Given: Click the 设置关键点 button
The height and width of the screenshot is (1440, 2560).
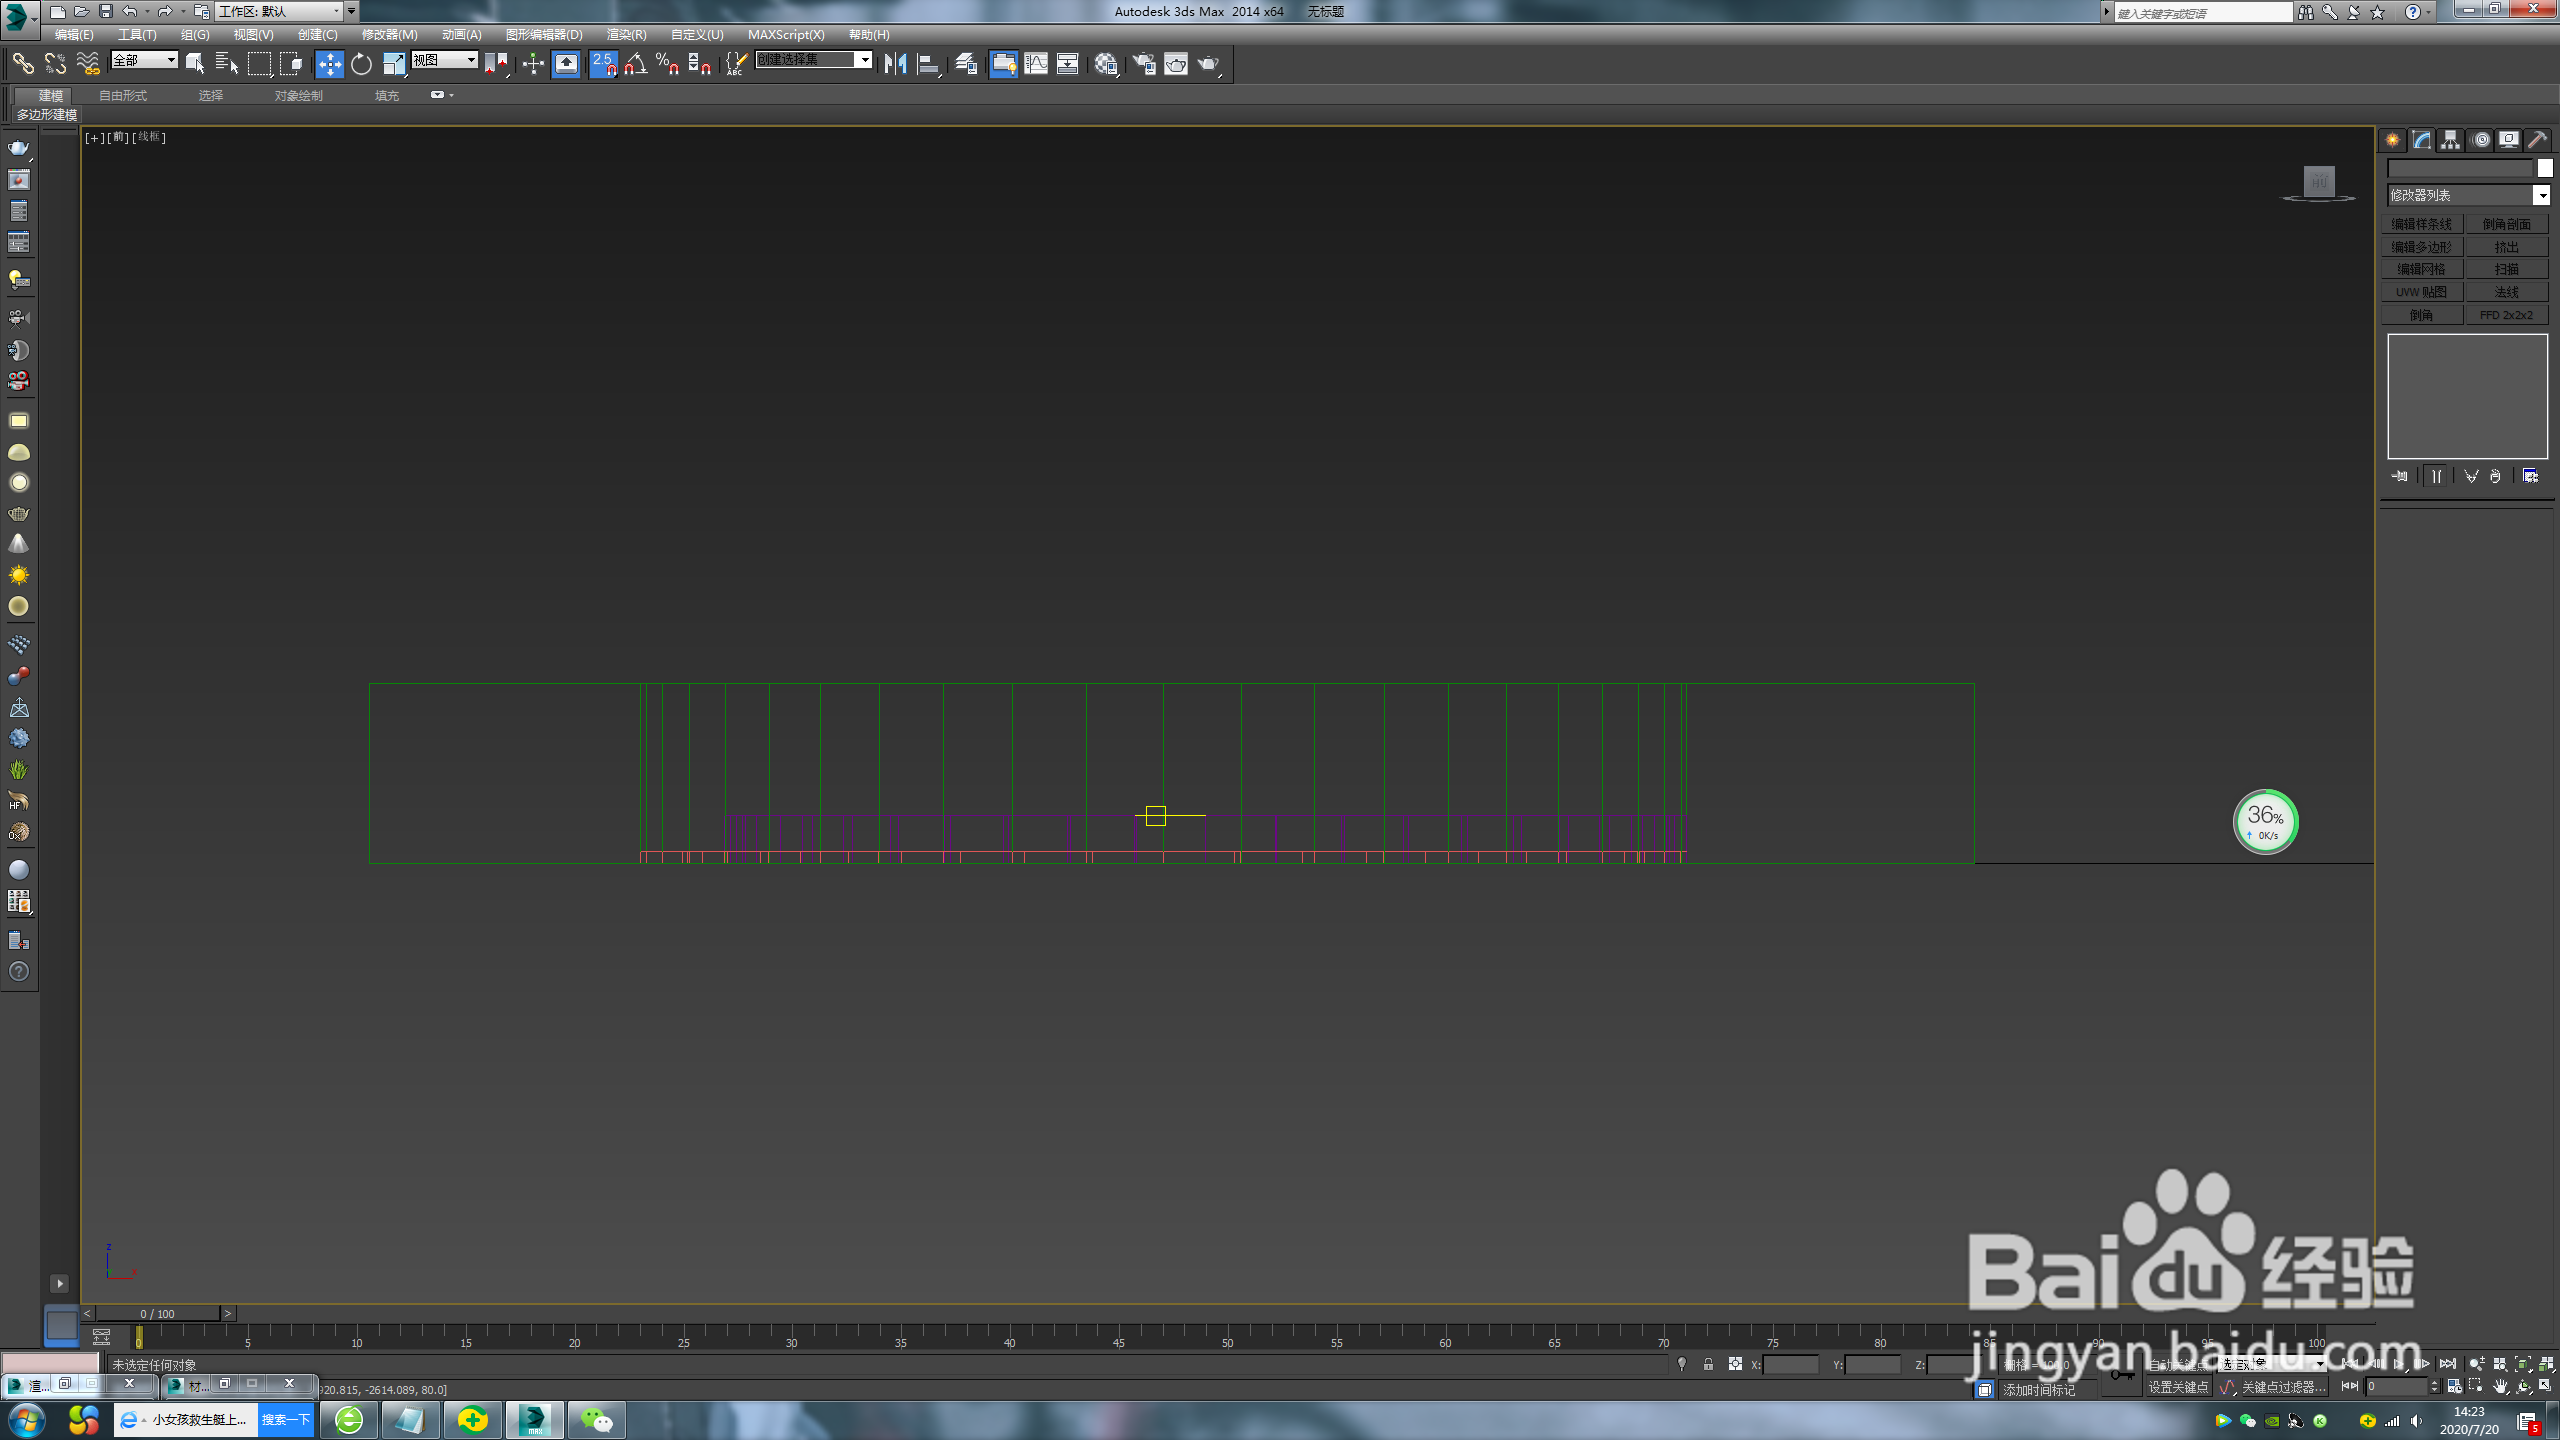Looking at the screenshot, I should 2177,1387.
